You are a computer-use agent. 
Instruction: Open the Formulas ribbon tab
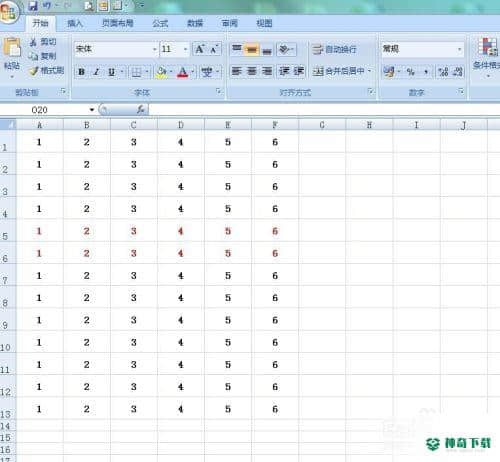pos(160,23)
